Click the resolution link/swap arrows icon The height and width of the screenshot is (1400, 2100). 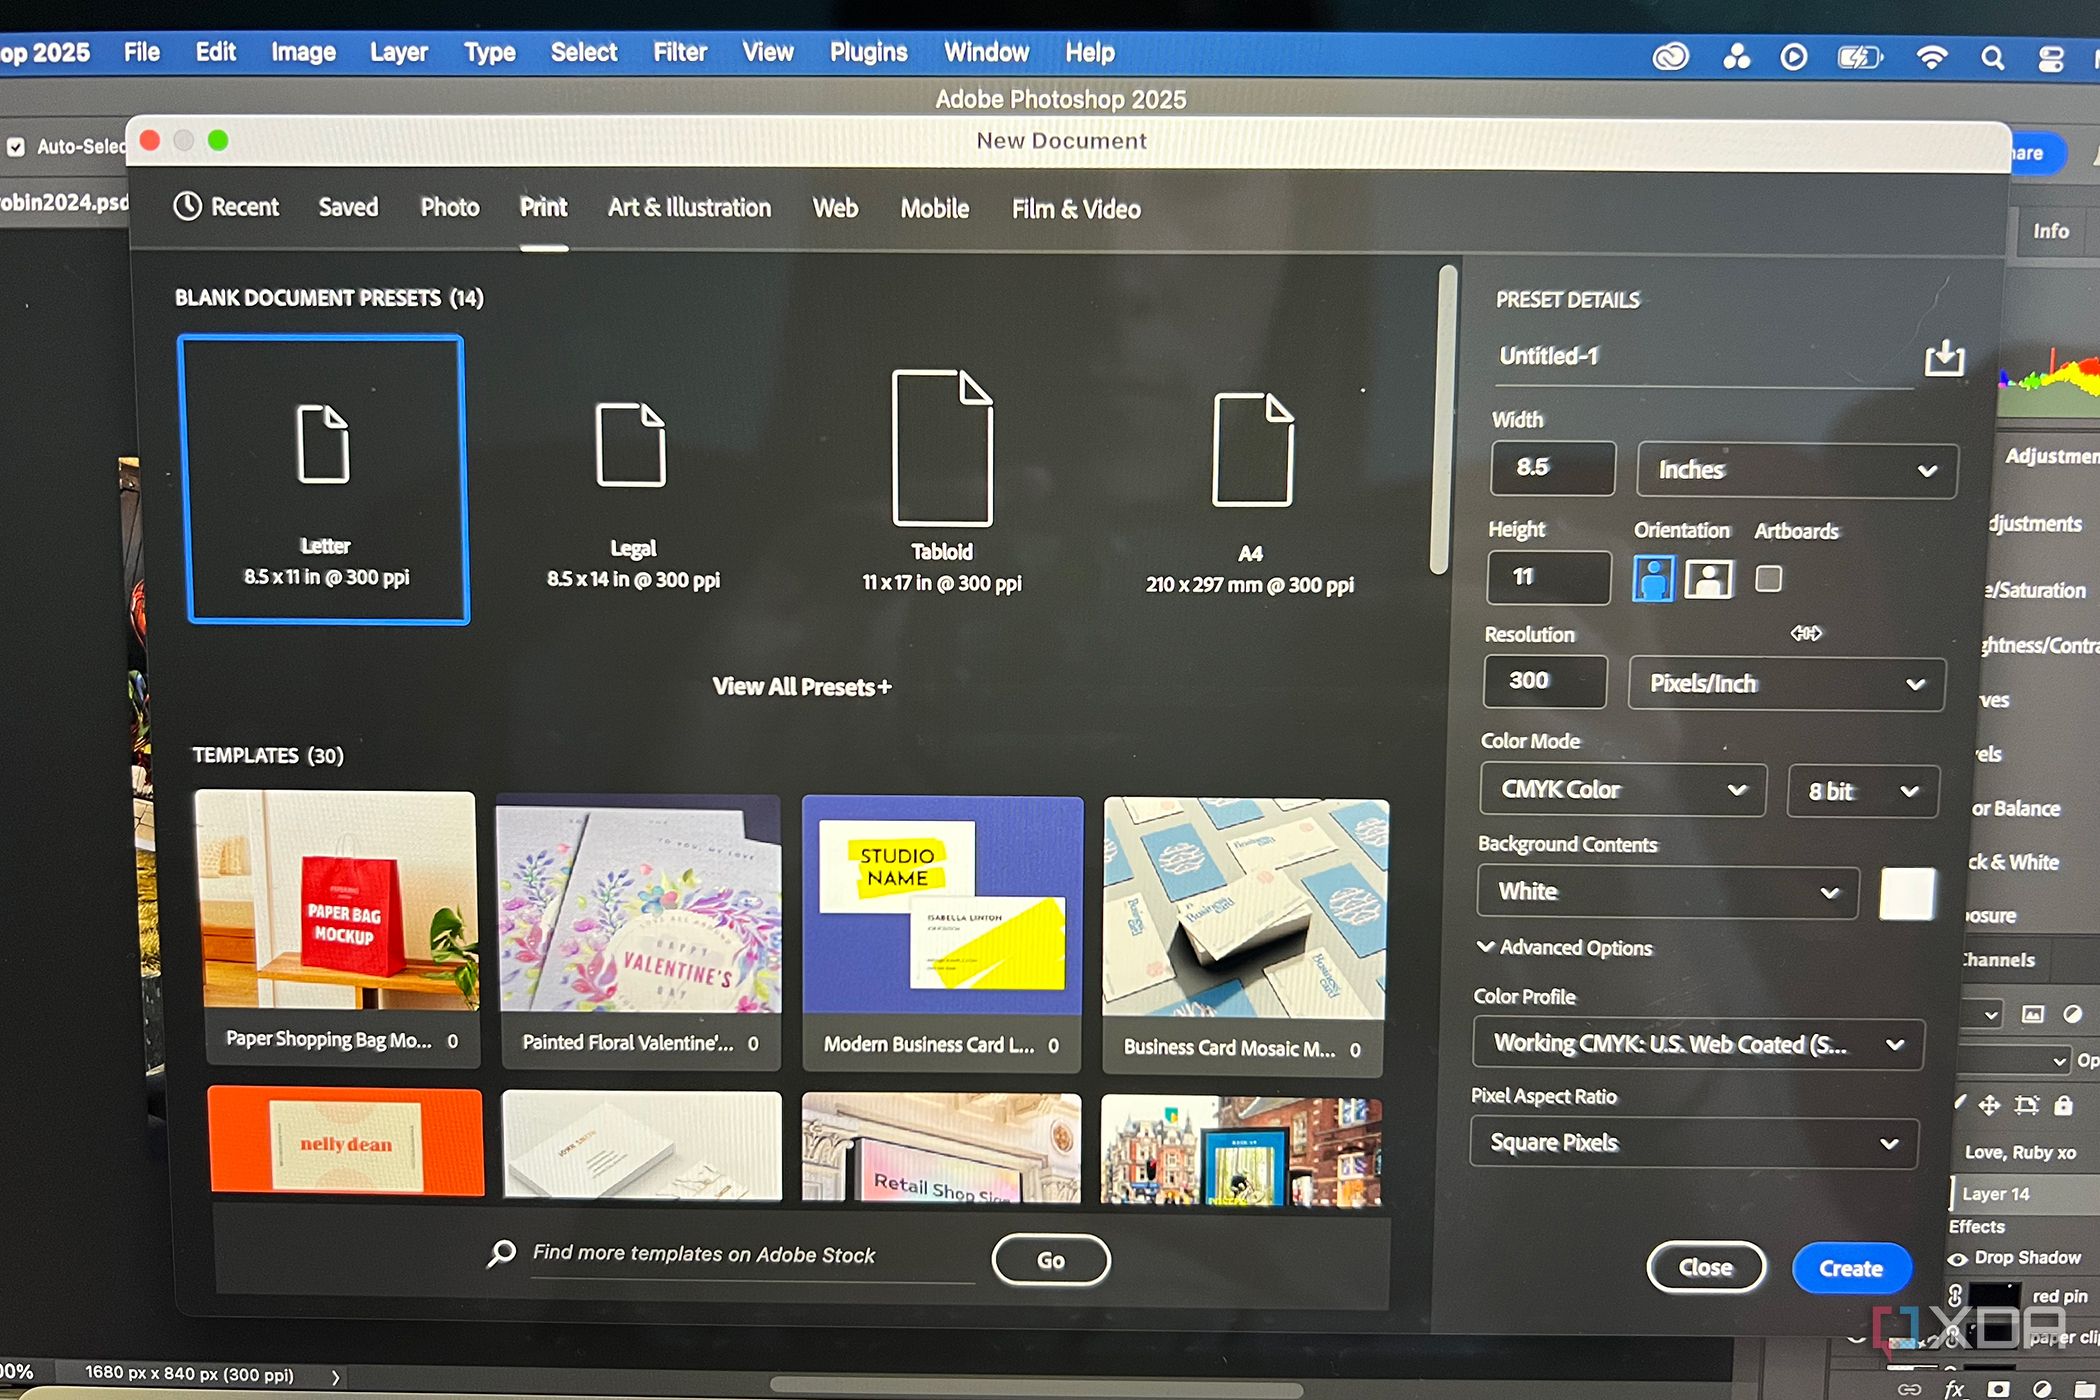1806,633
